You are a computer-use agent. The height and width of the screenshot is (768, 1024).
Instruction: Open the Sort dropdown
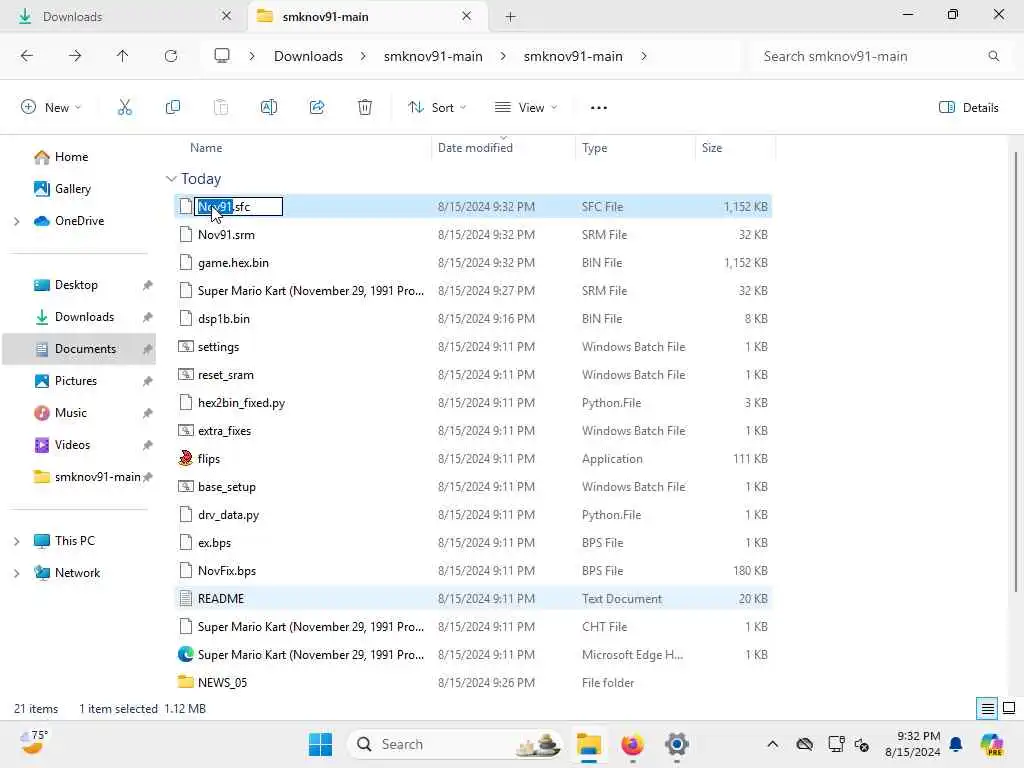[x=437, y=108]
